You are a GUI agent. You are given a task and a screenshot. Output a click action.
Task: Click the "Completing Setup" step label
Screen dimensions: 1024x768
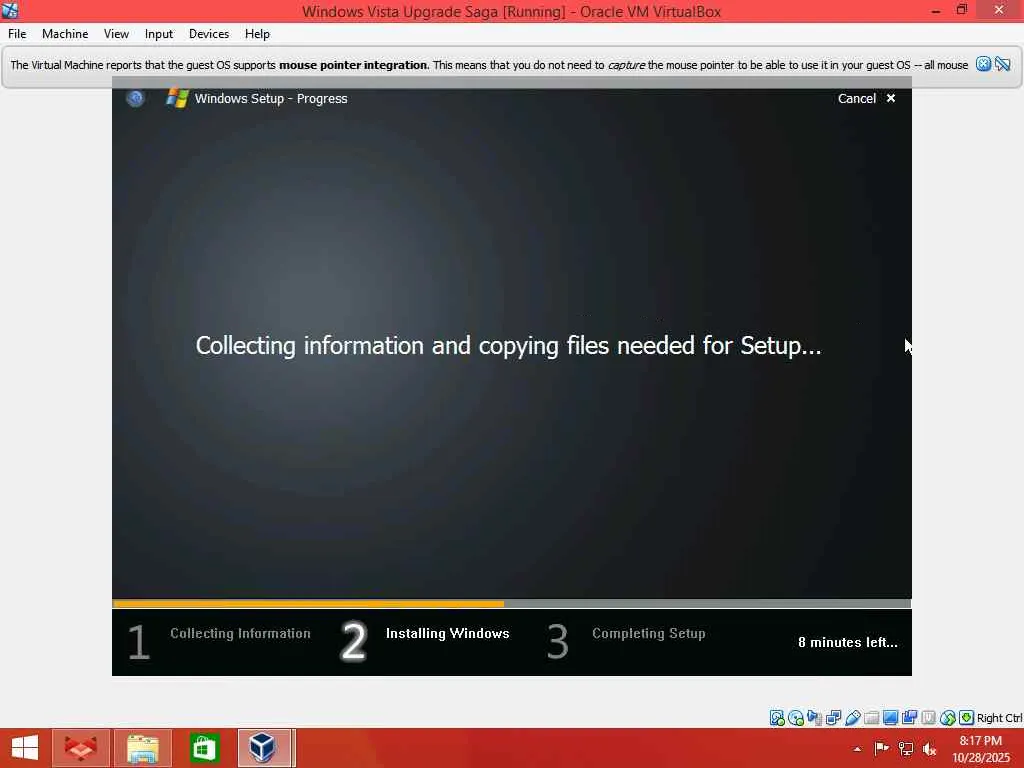coord(648,633)
